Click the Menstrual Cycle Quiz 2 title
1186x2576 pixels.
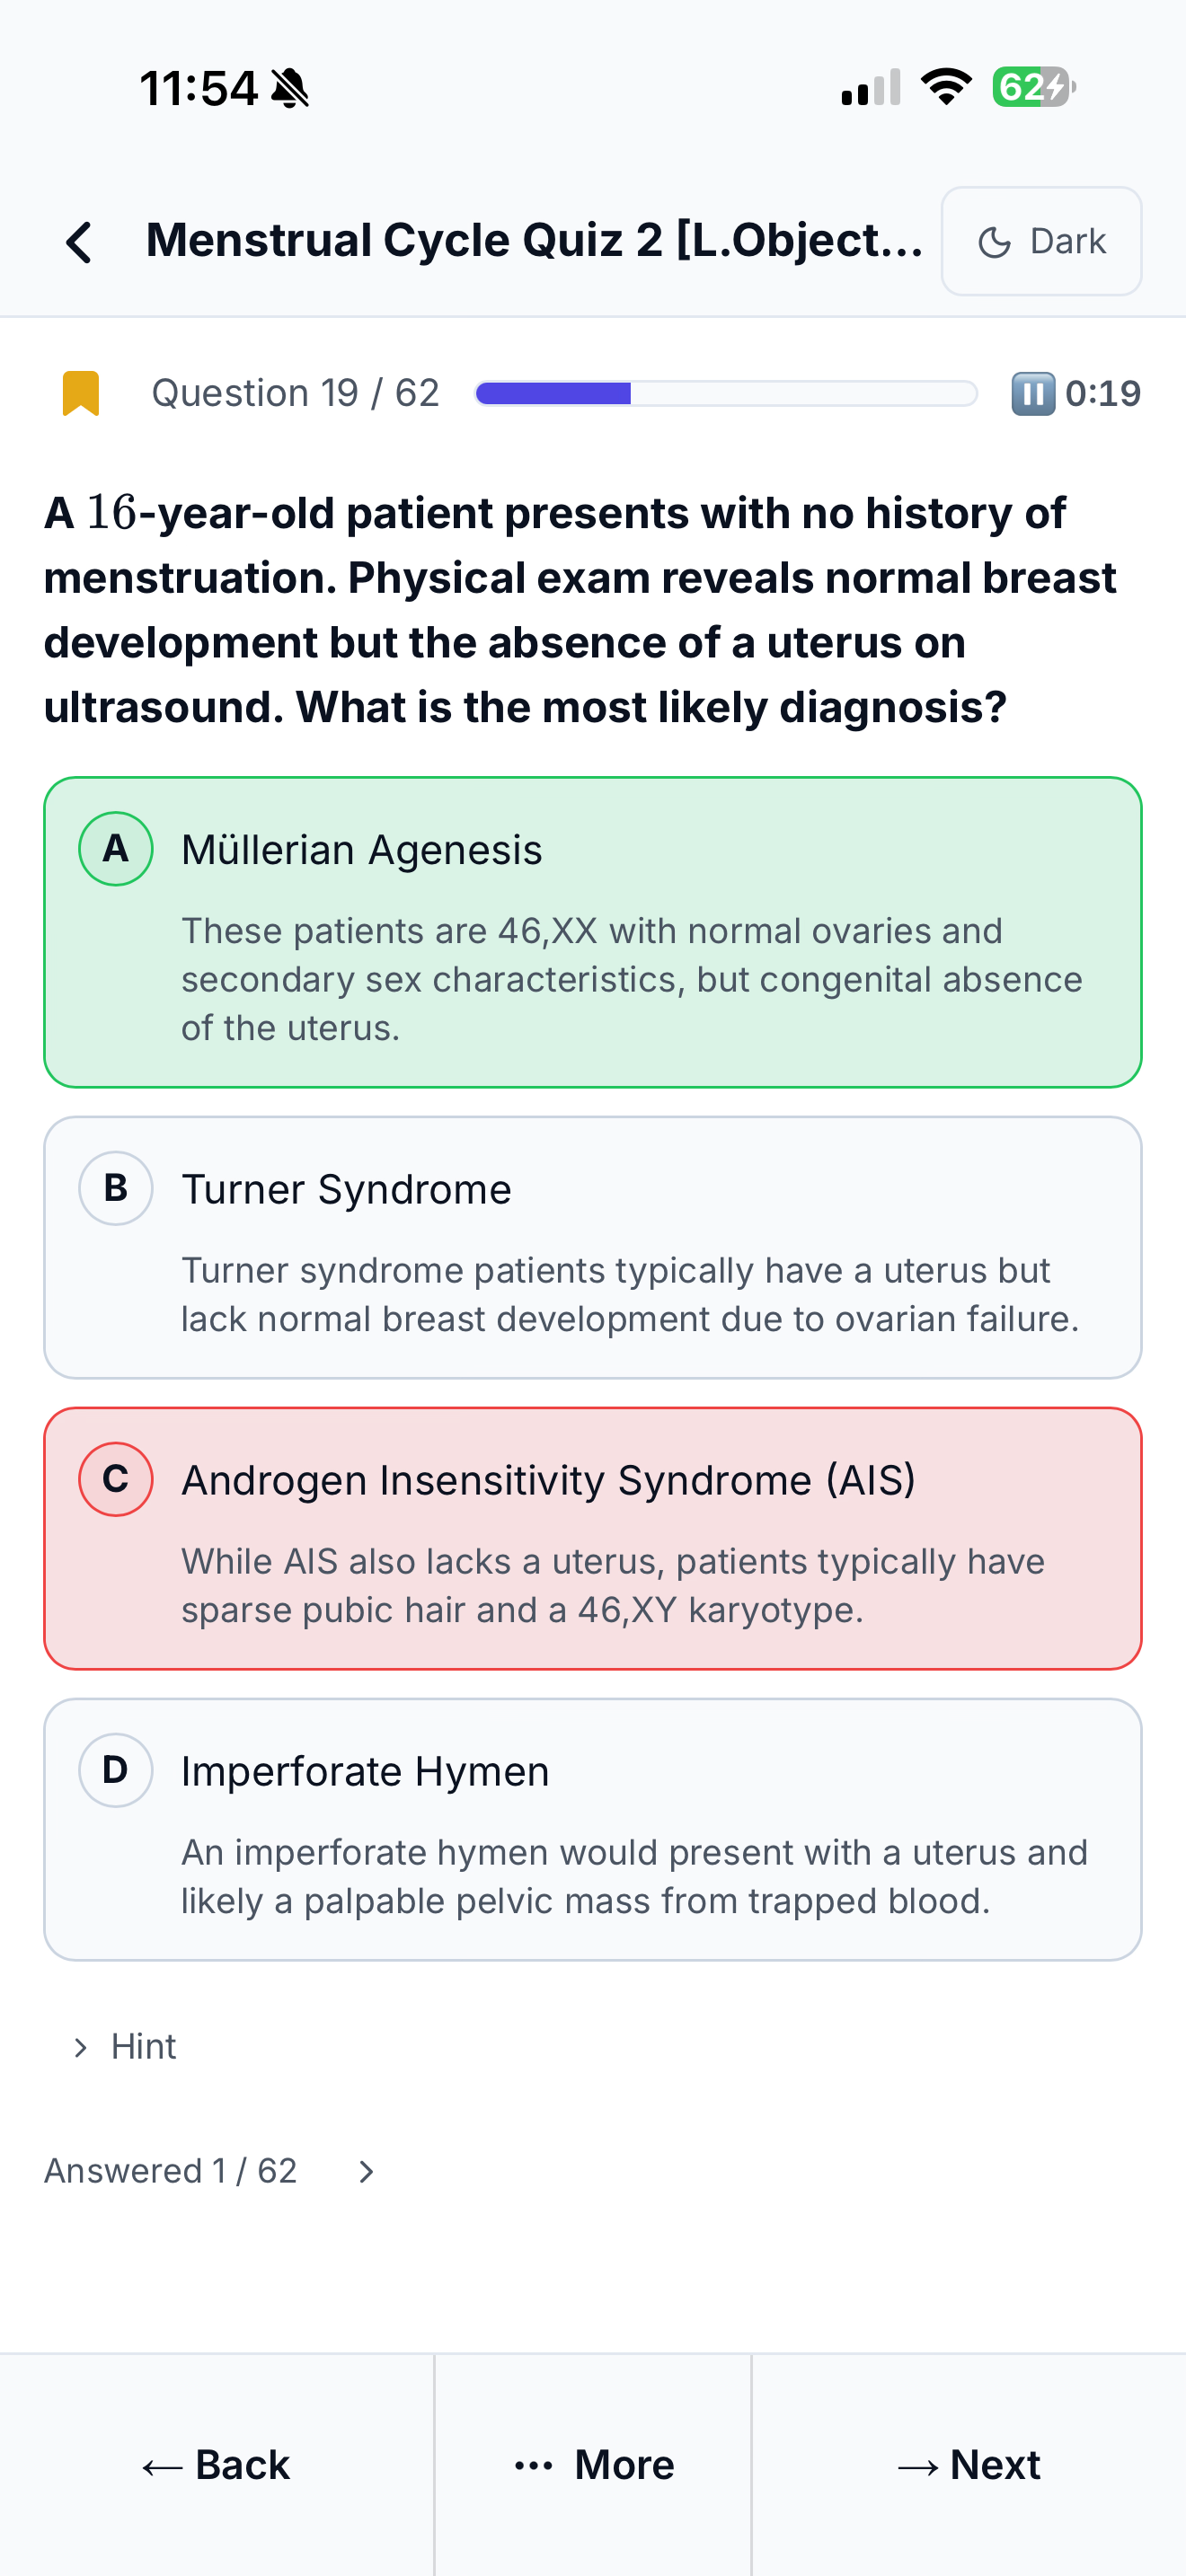tap(534, 241)
